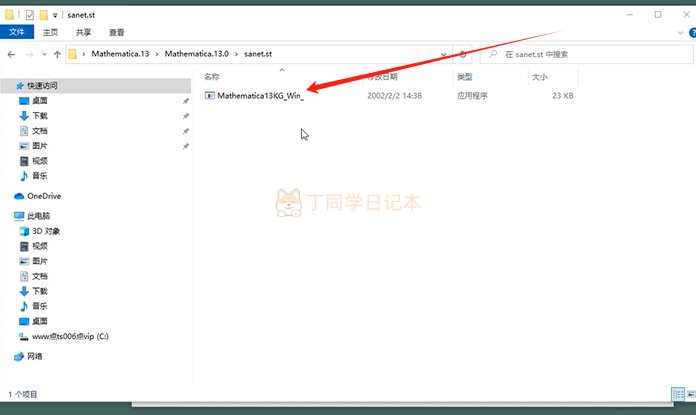Click the folder icon in title bar

(x=9, y=15)
